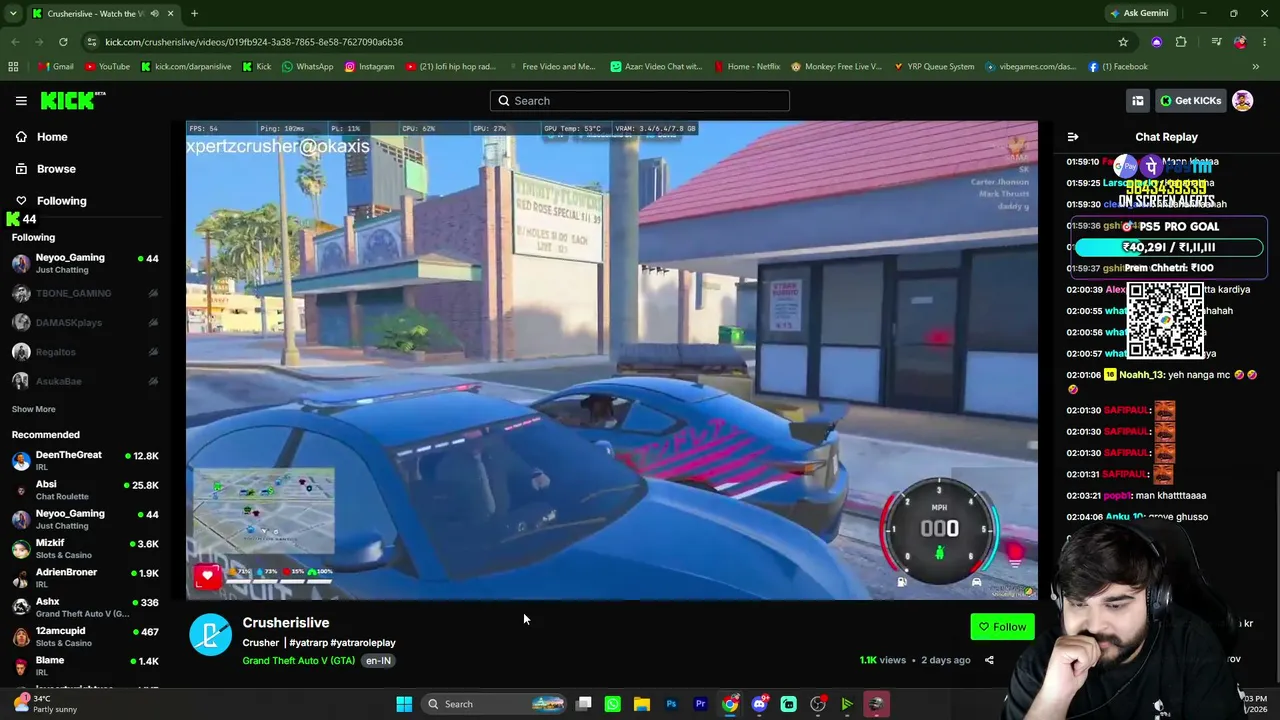The height and width of the screenshot is (720, 1280).
Task: Bookmark this page with star icon
Action: [x=1123, y=42]
